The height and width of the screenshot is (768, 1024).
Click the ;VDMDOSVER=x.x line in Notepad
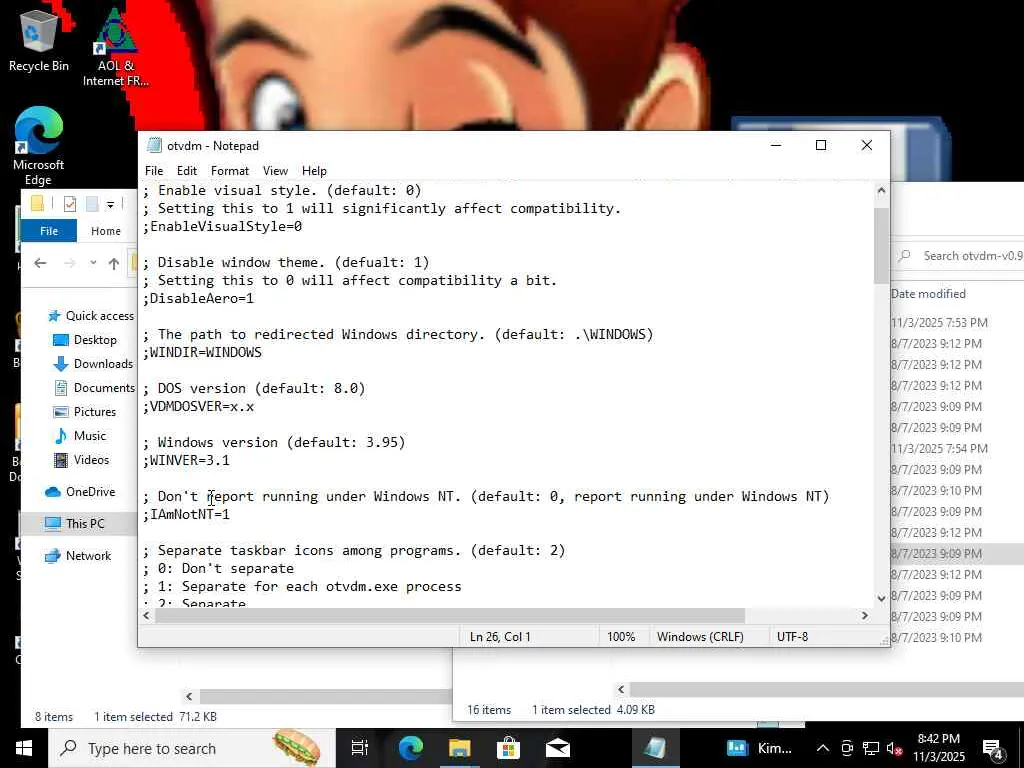(199, 406)
